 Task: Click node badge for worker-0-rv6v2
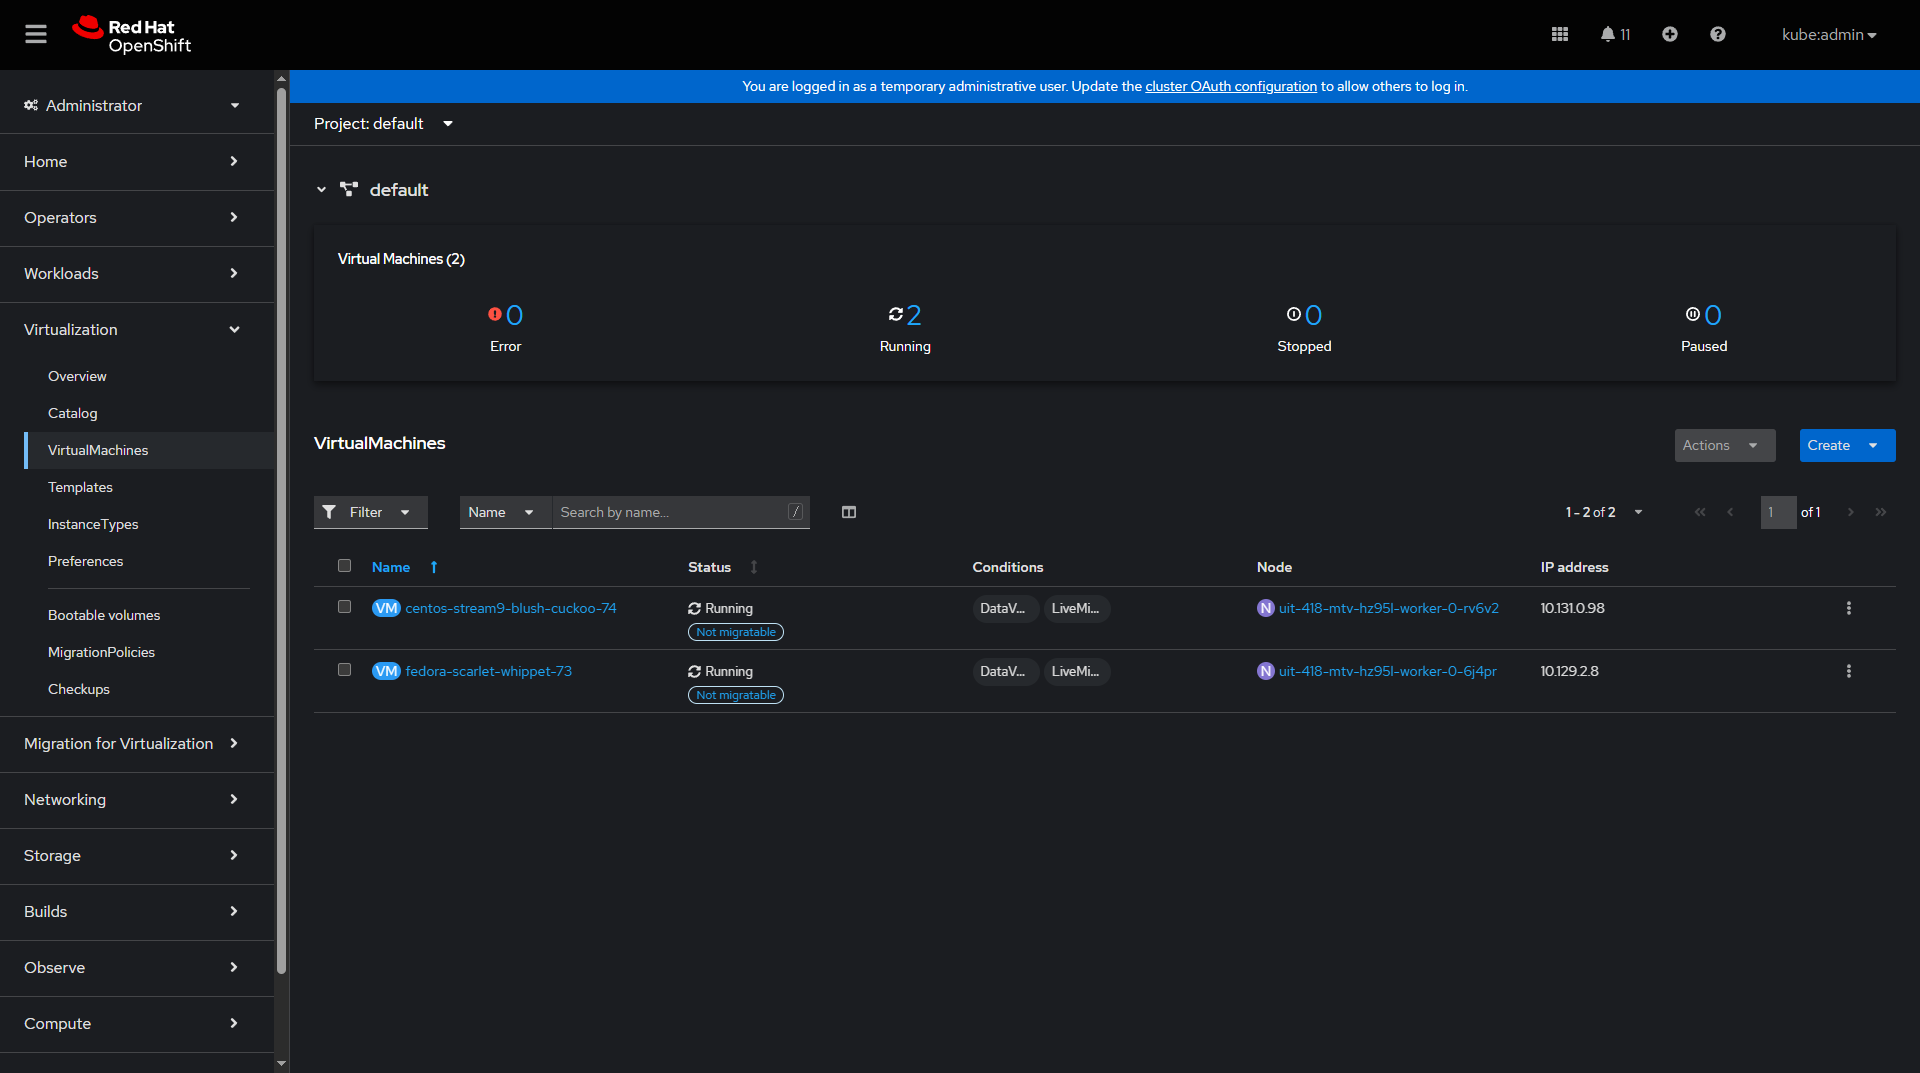[1266, 608]
